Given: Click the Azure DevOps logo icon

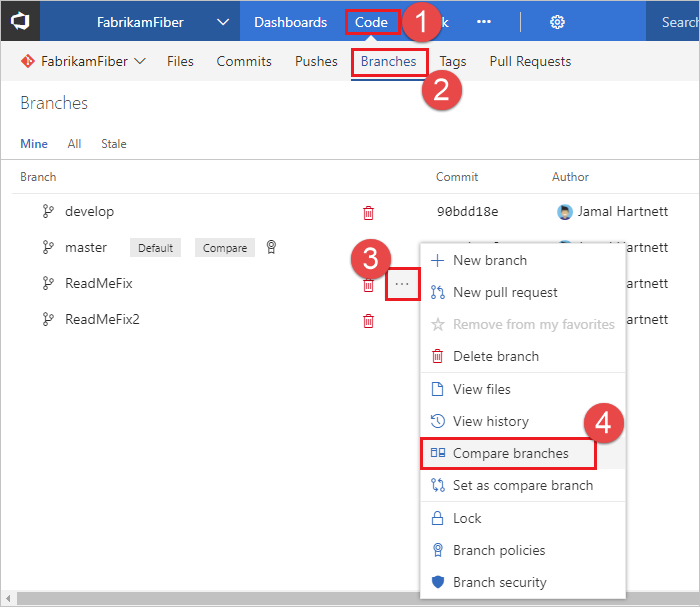Looking at the screenshot, I should tap(20, 21).
